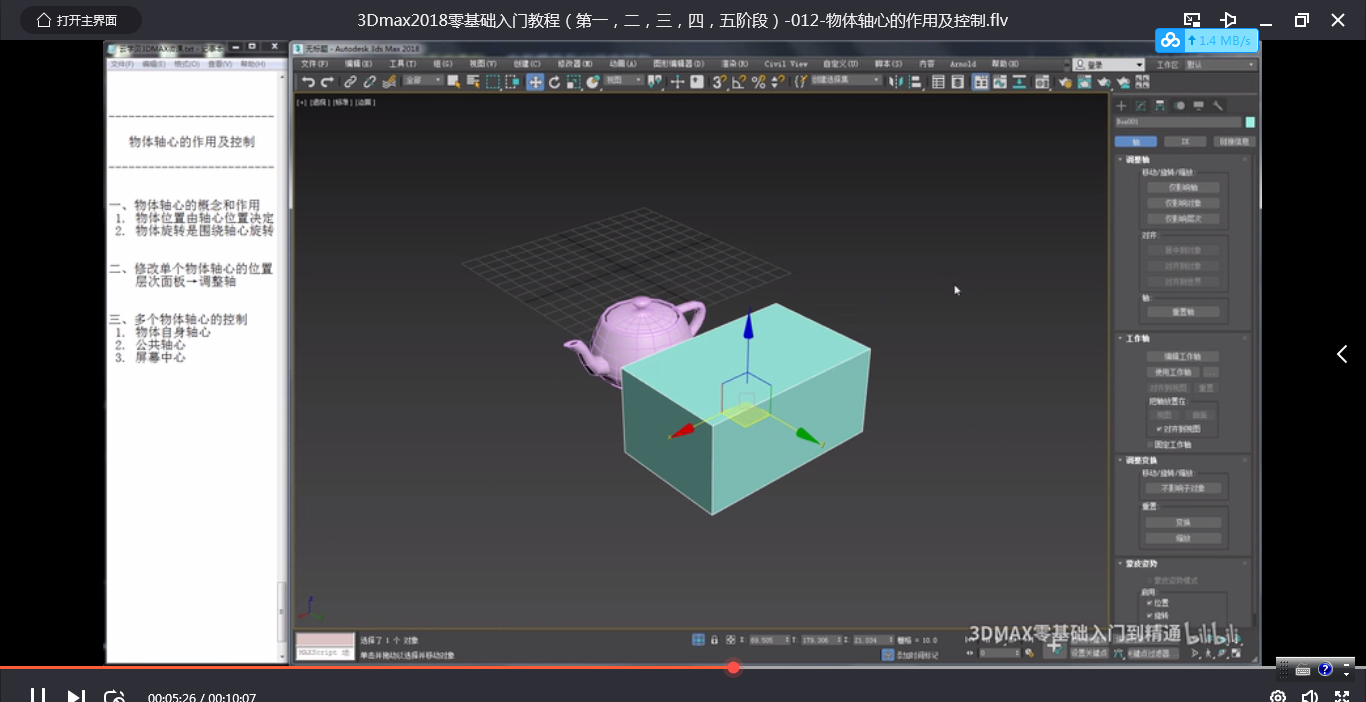Toggle the Percent Snap button

coord(758,82)
